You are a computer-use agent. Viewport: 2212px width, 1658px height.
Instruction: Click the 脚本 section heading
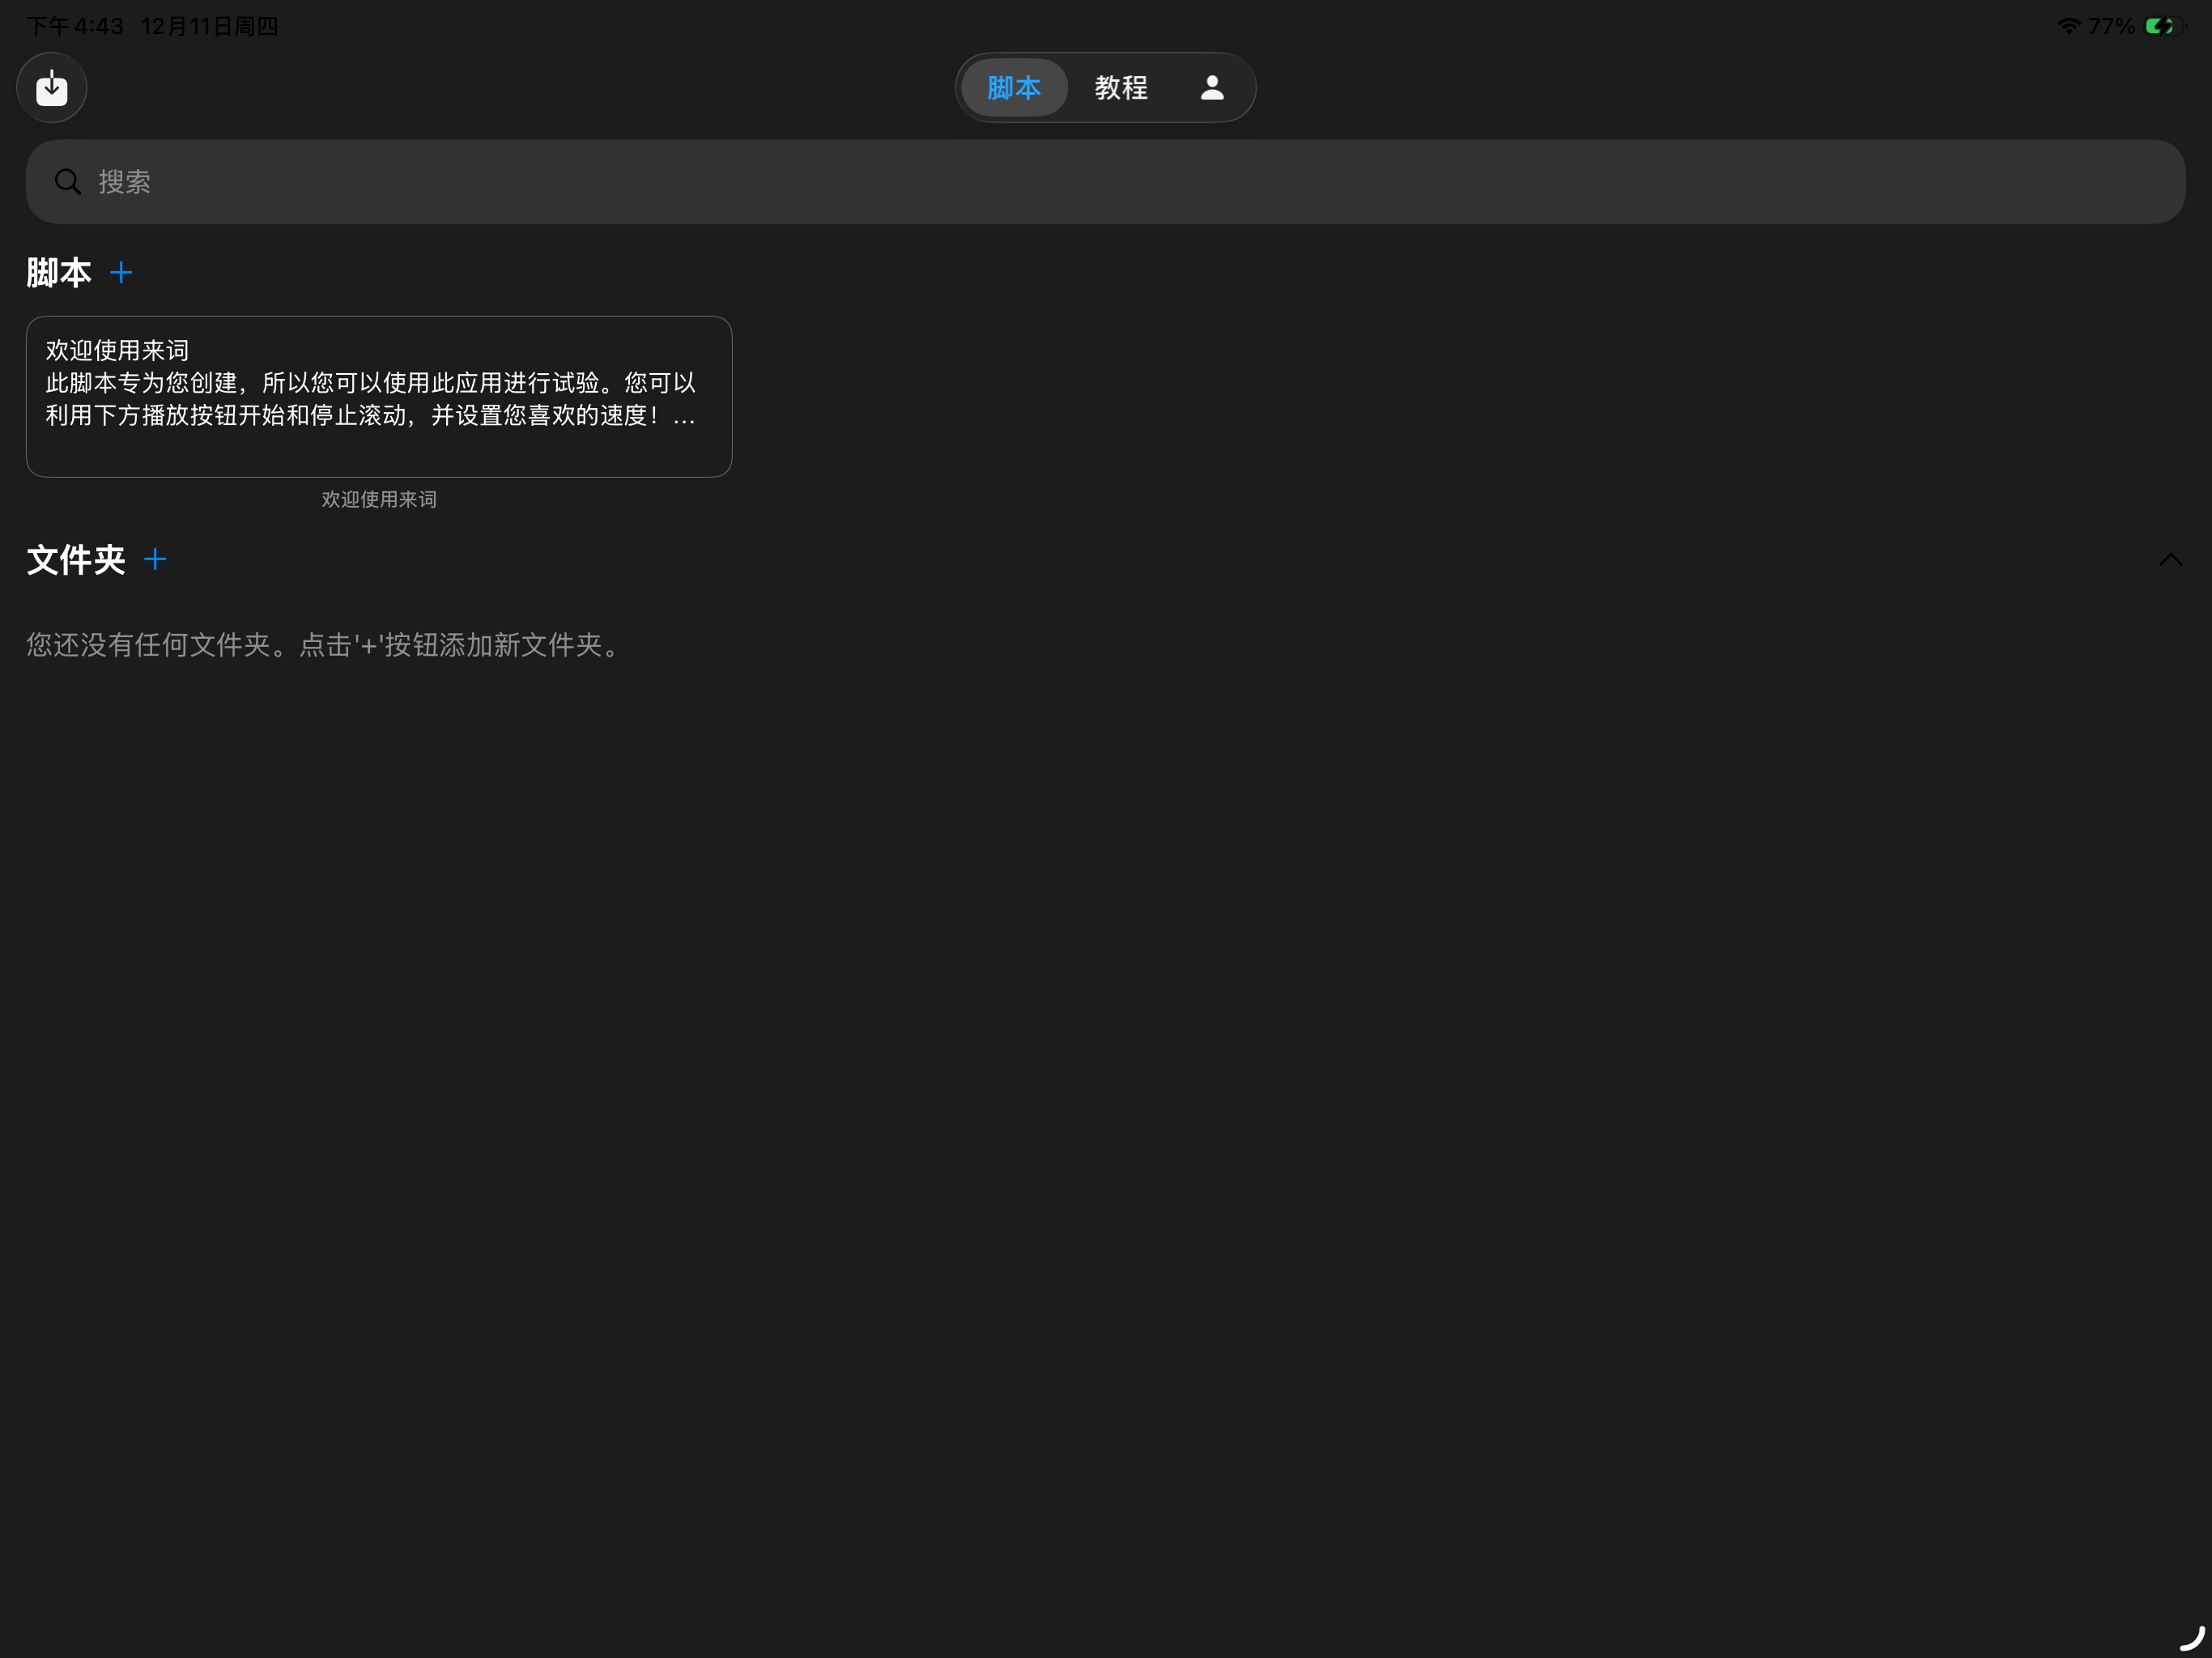(x=59, y=272)
